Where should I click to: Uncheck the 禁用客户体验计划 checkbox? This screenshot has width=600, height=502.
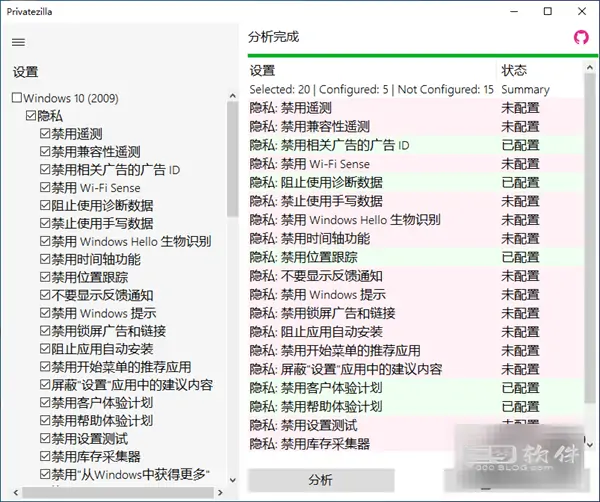[x=45, y=402]
